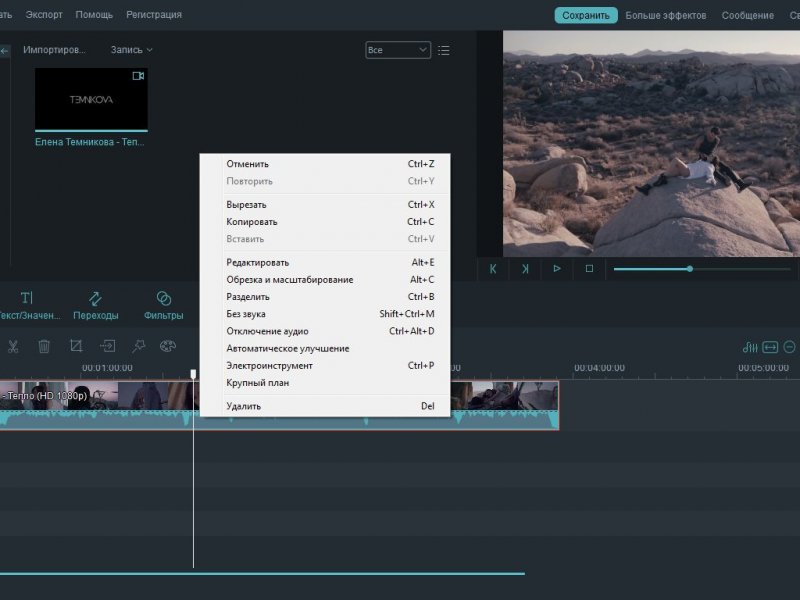Open the audio mixer icon above timeline
Image resolution: width=800 pixels, height=600 pixels.
750,347
